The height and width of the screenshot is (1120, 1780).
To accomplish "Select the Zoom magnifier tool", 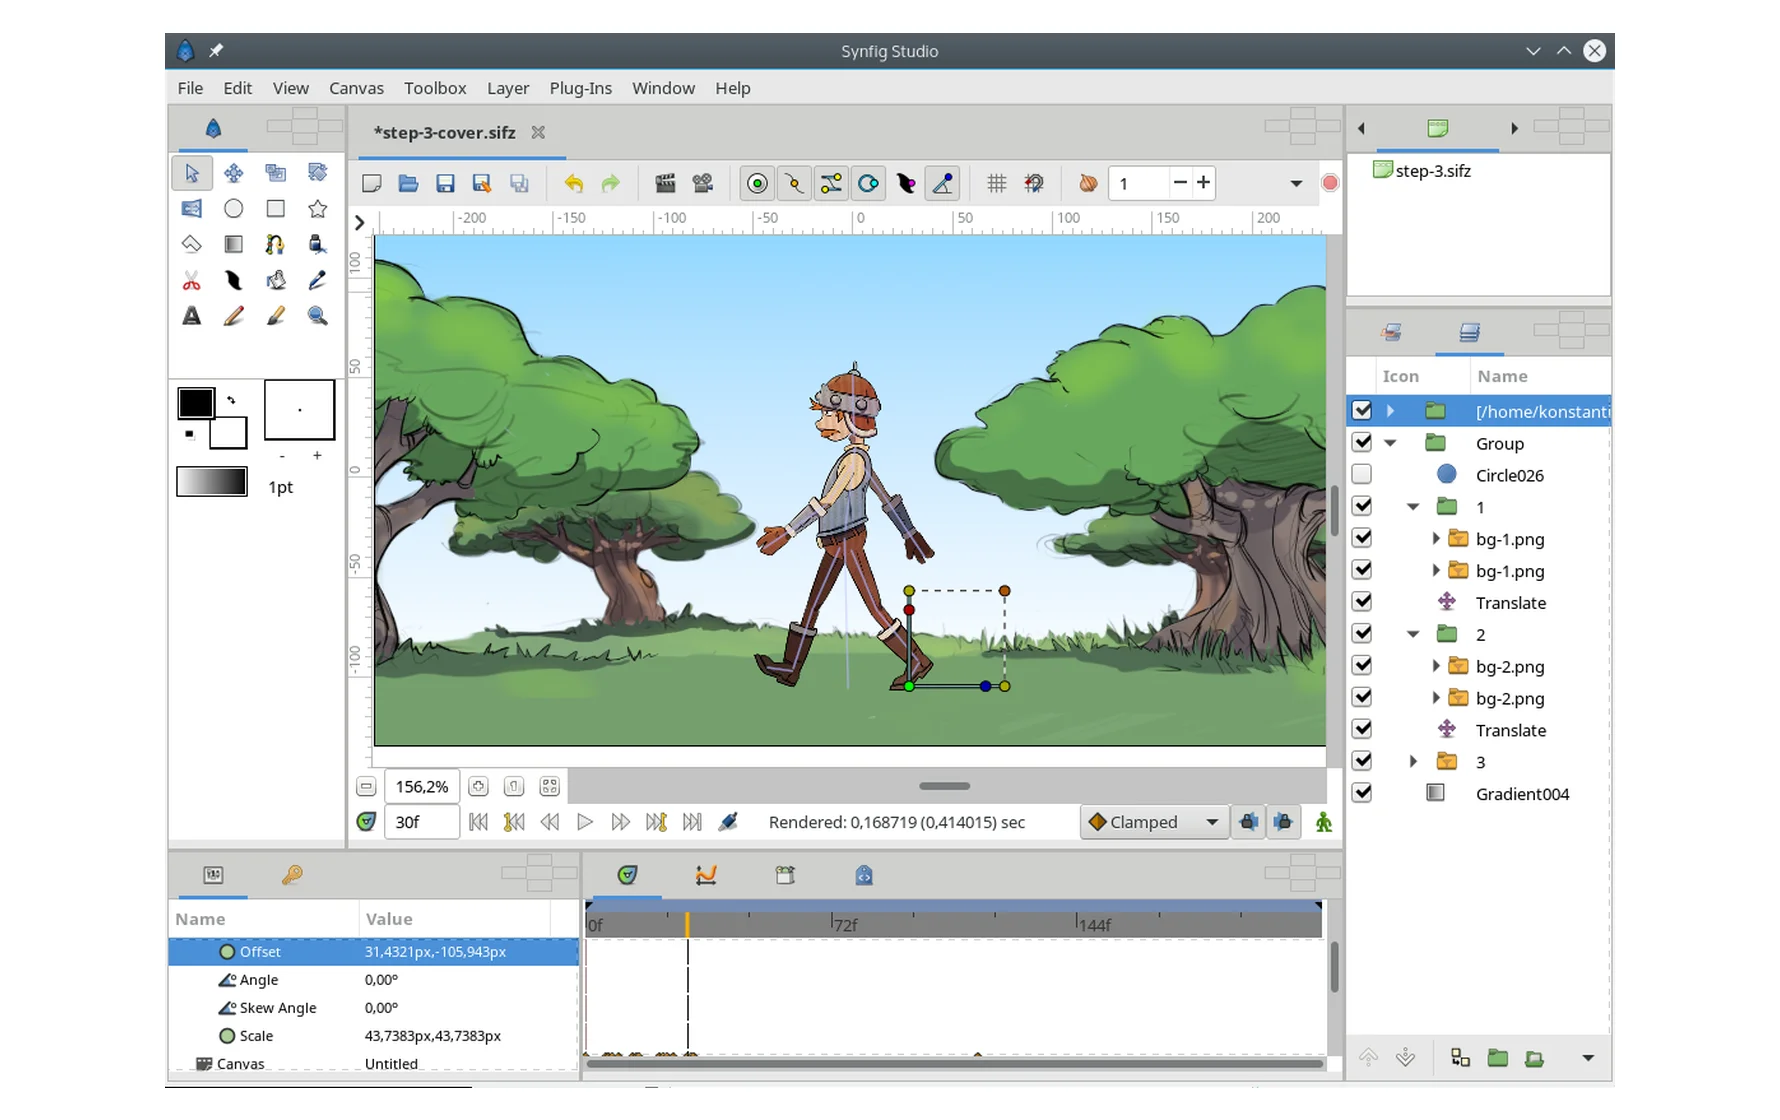I will 317,316.
